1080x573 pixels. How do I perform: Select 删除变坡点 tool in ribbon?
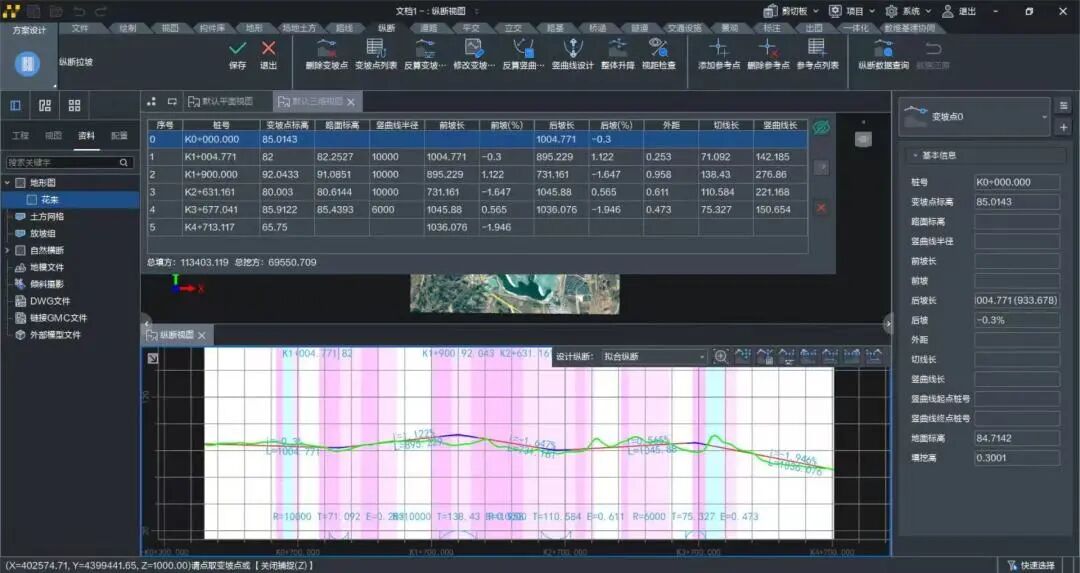point(326,48)
